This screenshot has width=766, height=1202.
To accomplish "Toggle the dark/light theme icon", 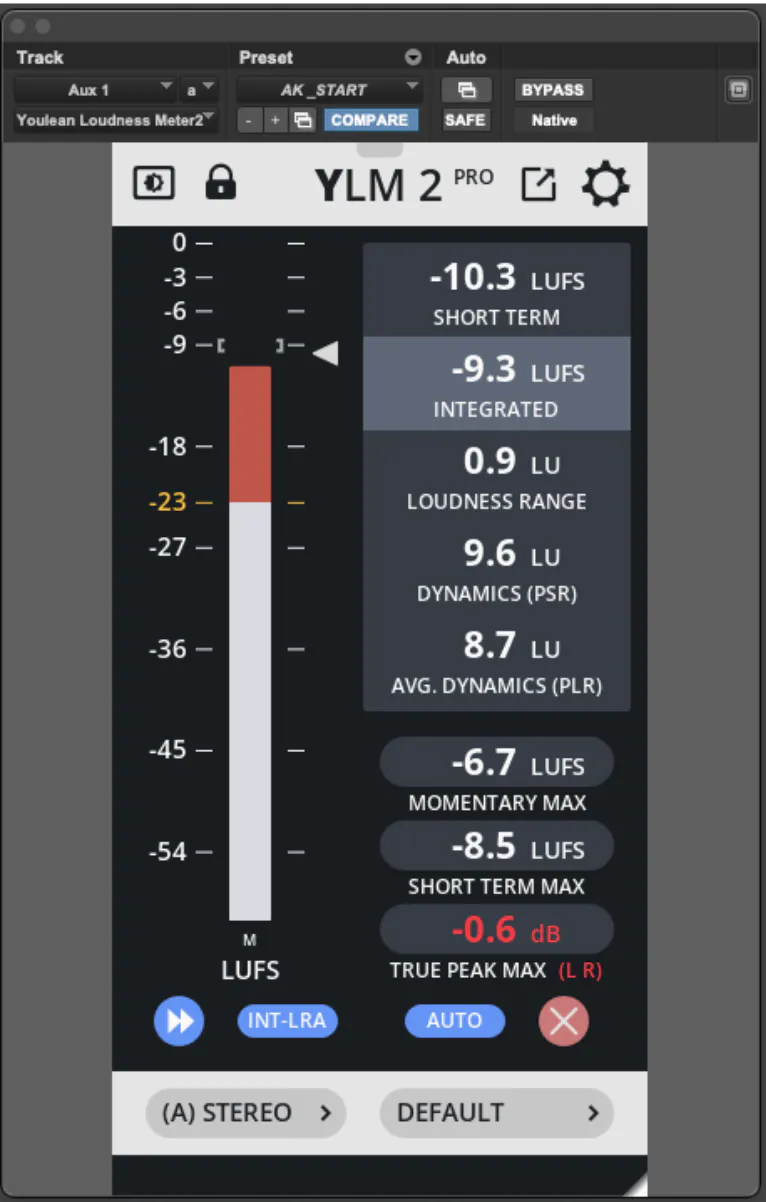I will pos(153,183).
